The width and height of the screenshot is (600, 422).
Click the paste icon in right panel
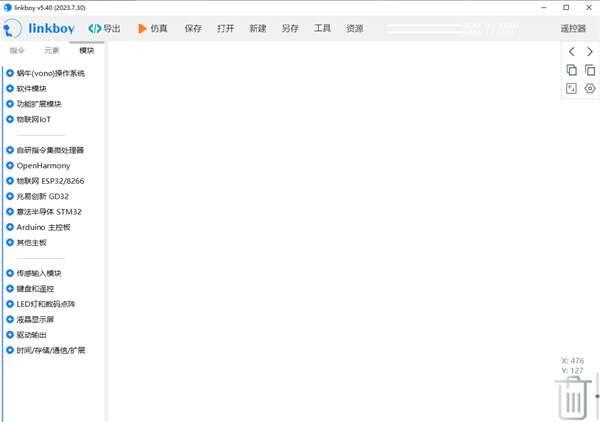point(590,70)
